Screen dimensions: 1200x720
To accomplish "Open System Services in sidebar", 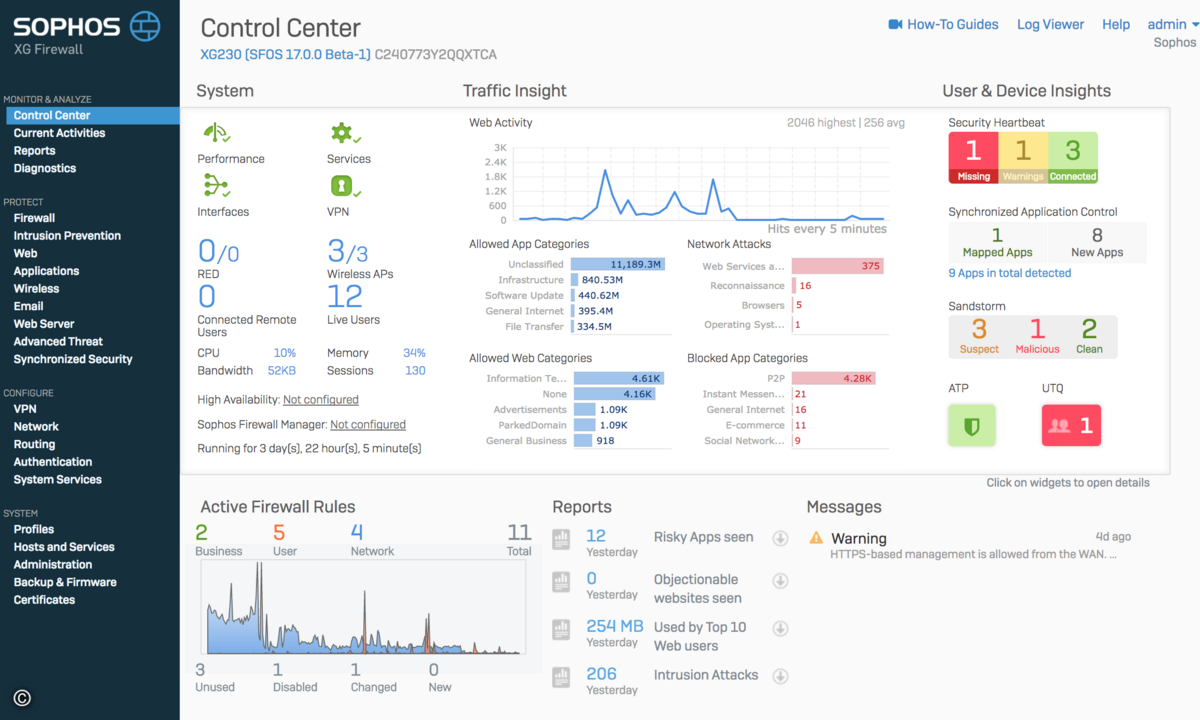I will tap(57, 480).
